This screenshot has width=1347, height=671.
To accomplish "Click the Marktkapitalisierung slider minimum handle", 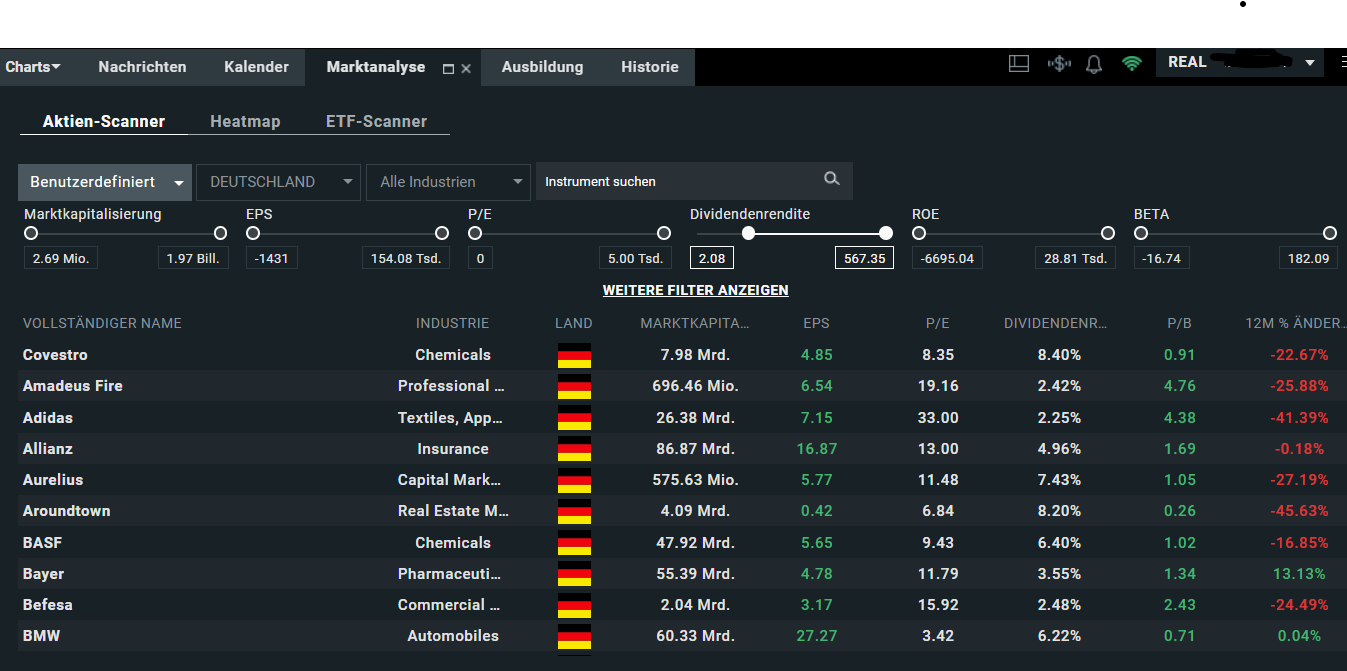I will (x=31, y=233).
